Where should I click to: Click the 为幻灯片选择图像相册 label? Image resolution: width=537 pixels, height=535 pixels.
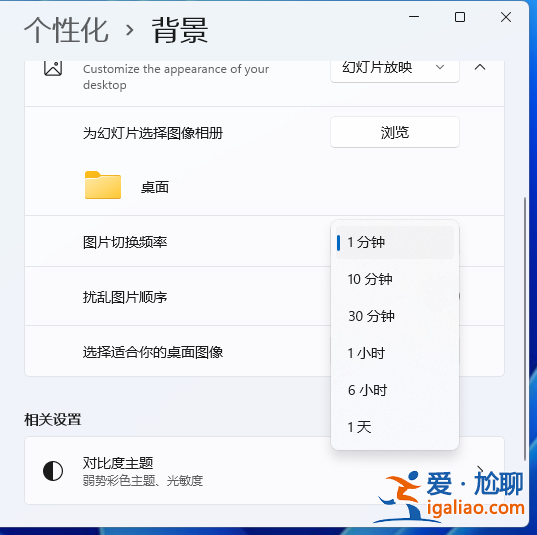tap(153, 133)
